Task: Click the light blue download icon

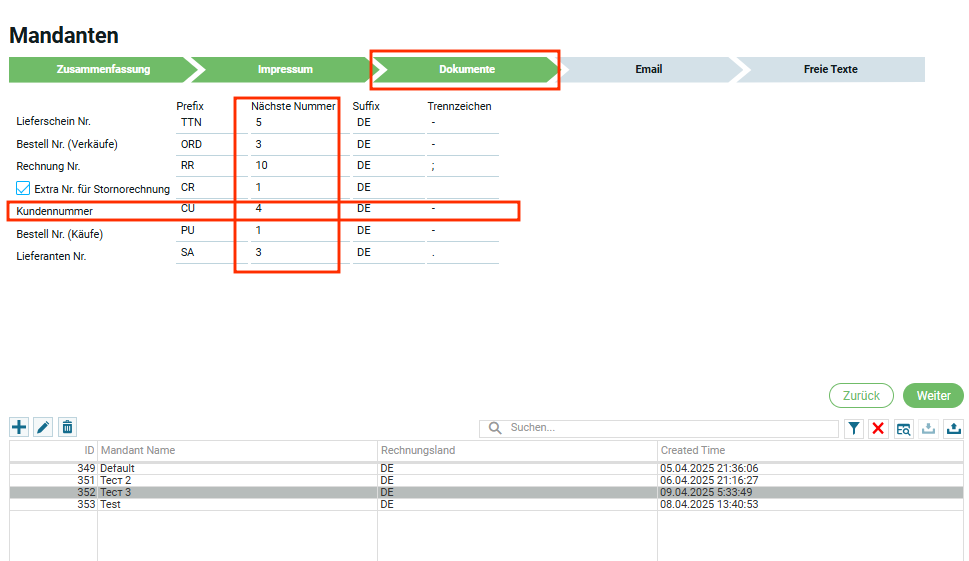Action: pyautogui.click(x=928, y=428)
